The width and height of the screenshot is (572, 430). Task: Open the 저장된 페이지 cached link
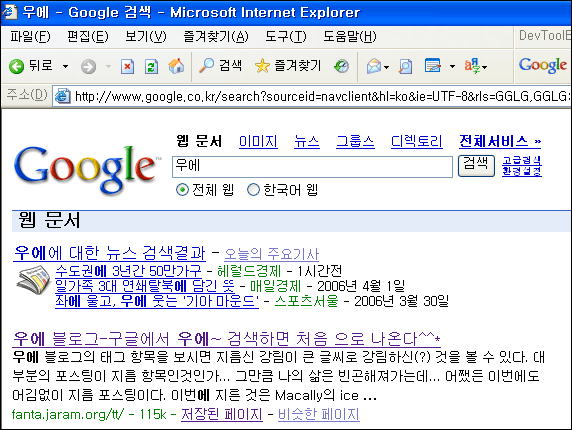[222, 414]
